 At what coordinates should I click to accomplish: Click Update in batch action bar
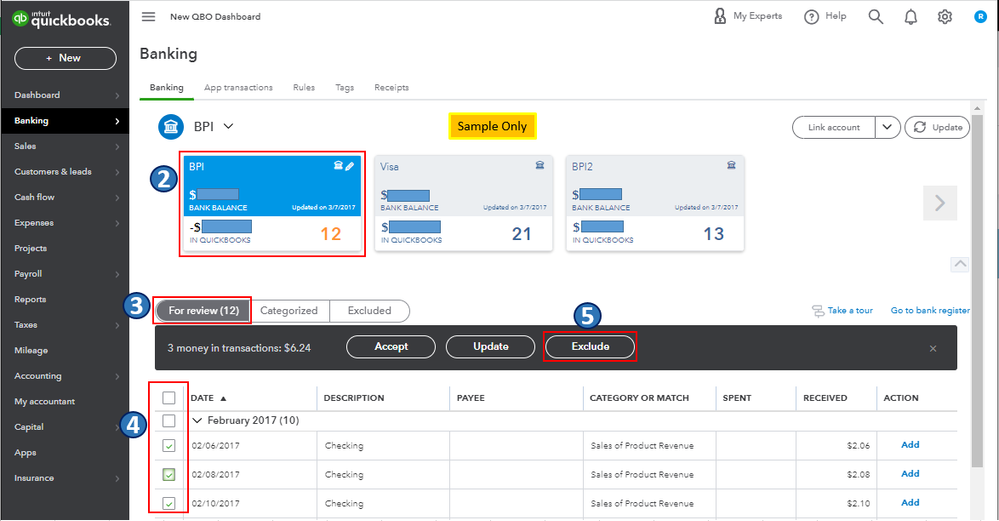click(x=491, y=346)
